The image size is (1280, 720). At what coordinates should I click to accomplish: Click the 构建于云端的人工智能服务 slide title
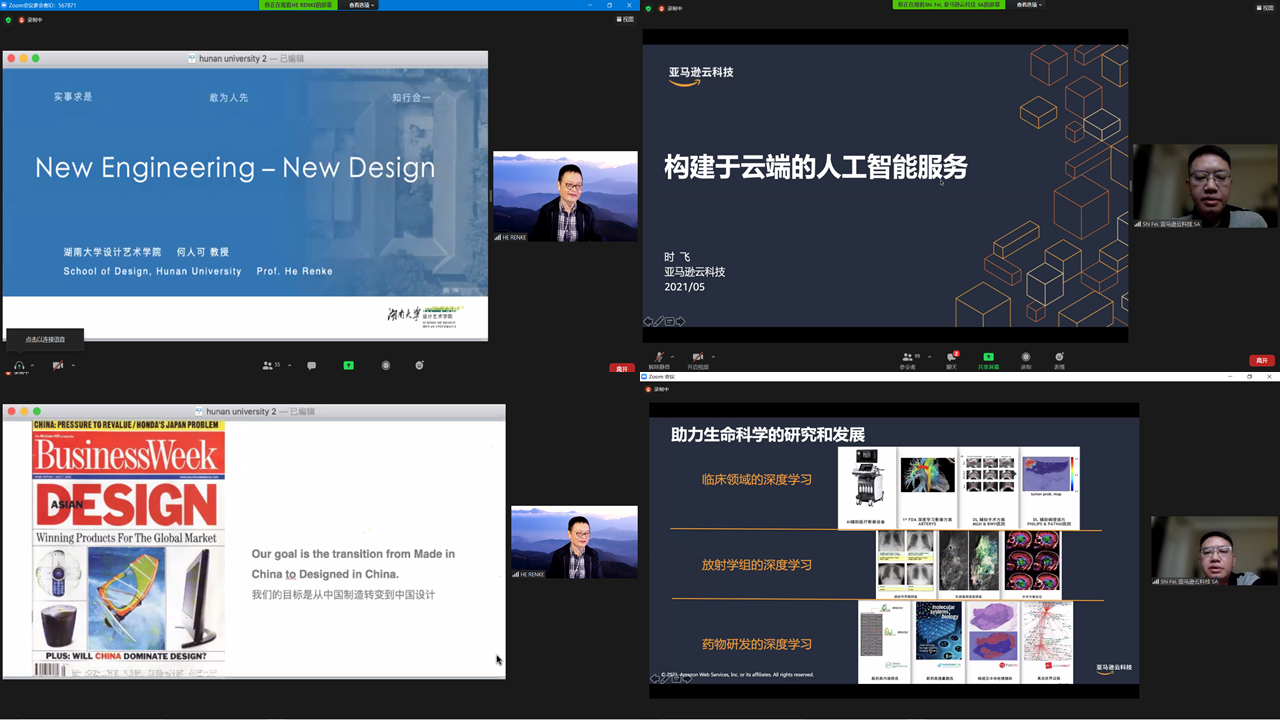(816, 167)
